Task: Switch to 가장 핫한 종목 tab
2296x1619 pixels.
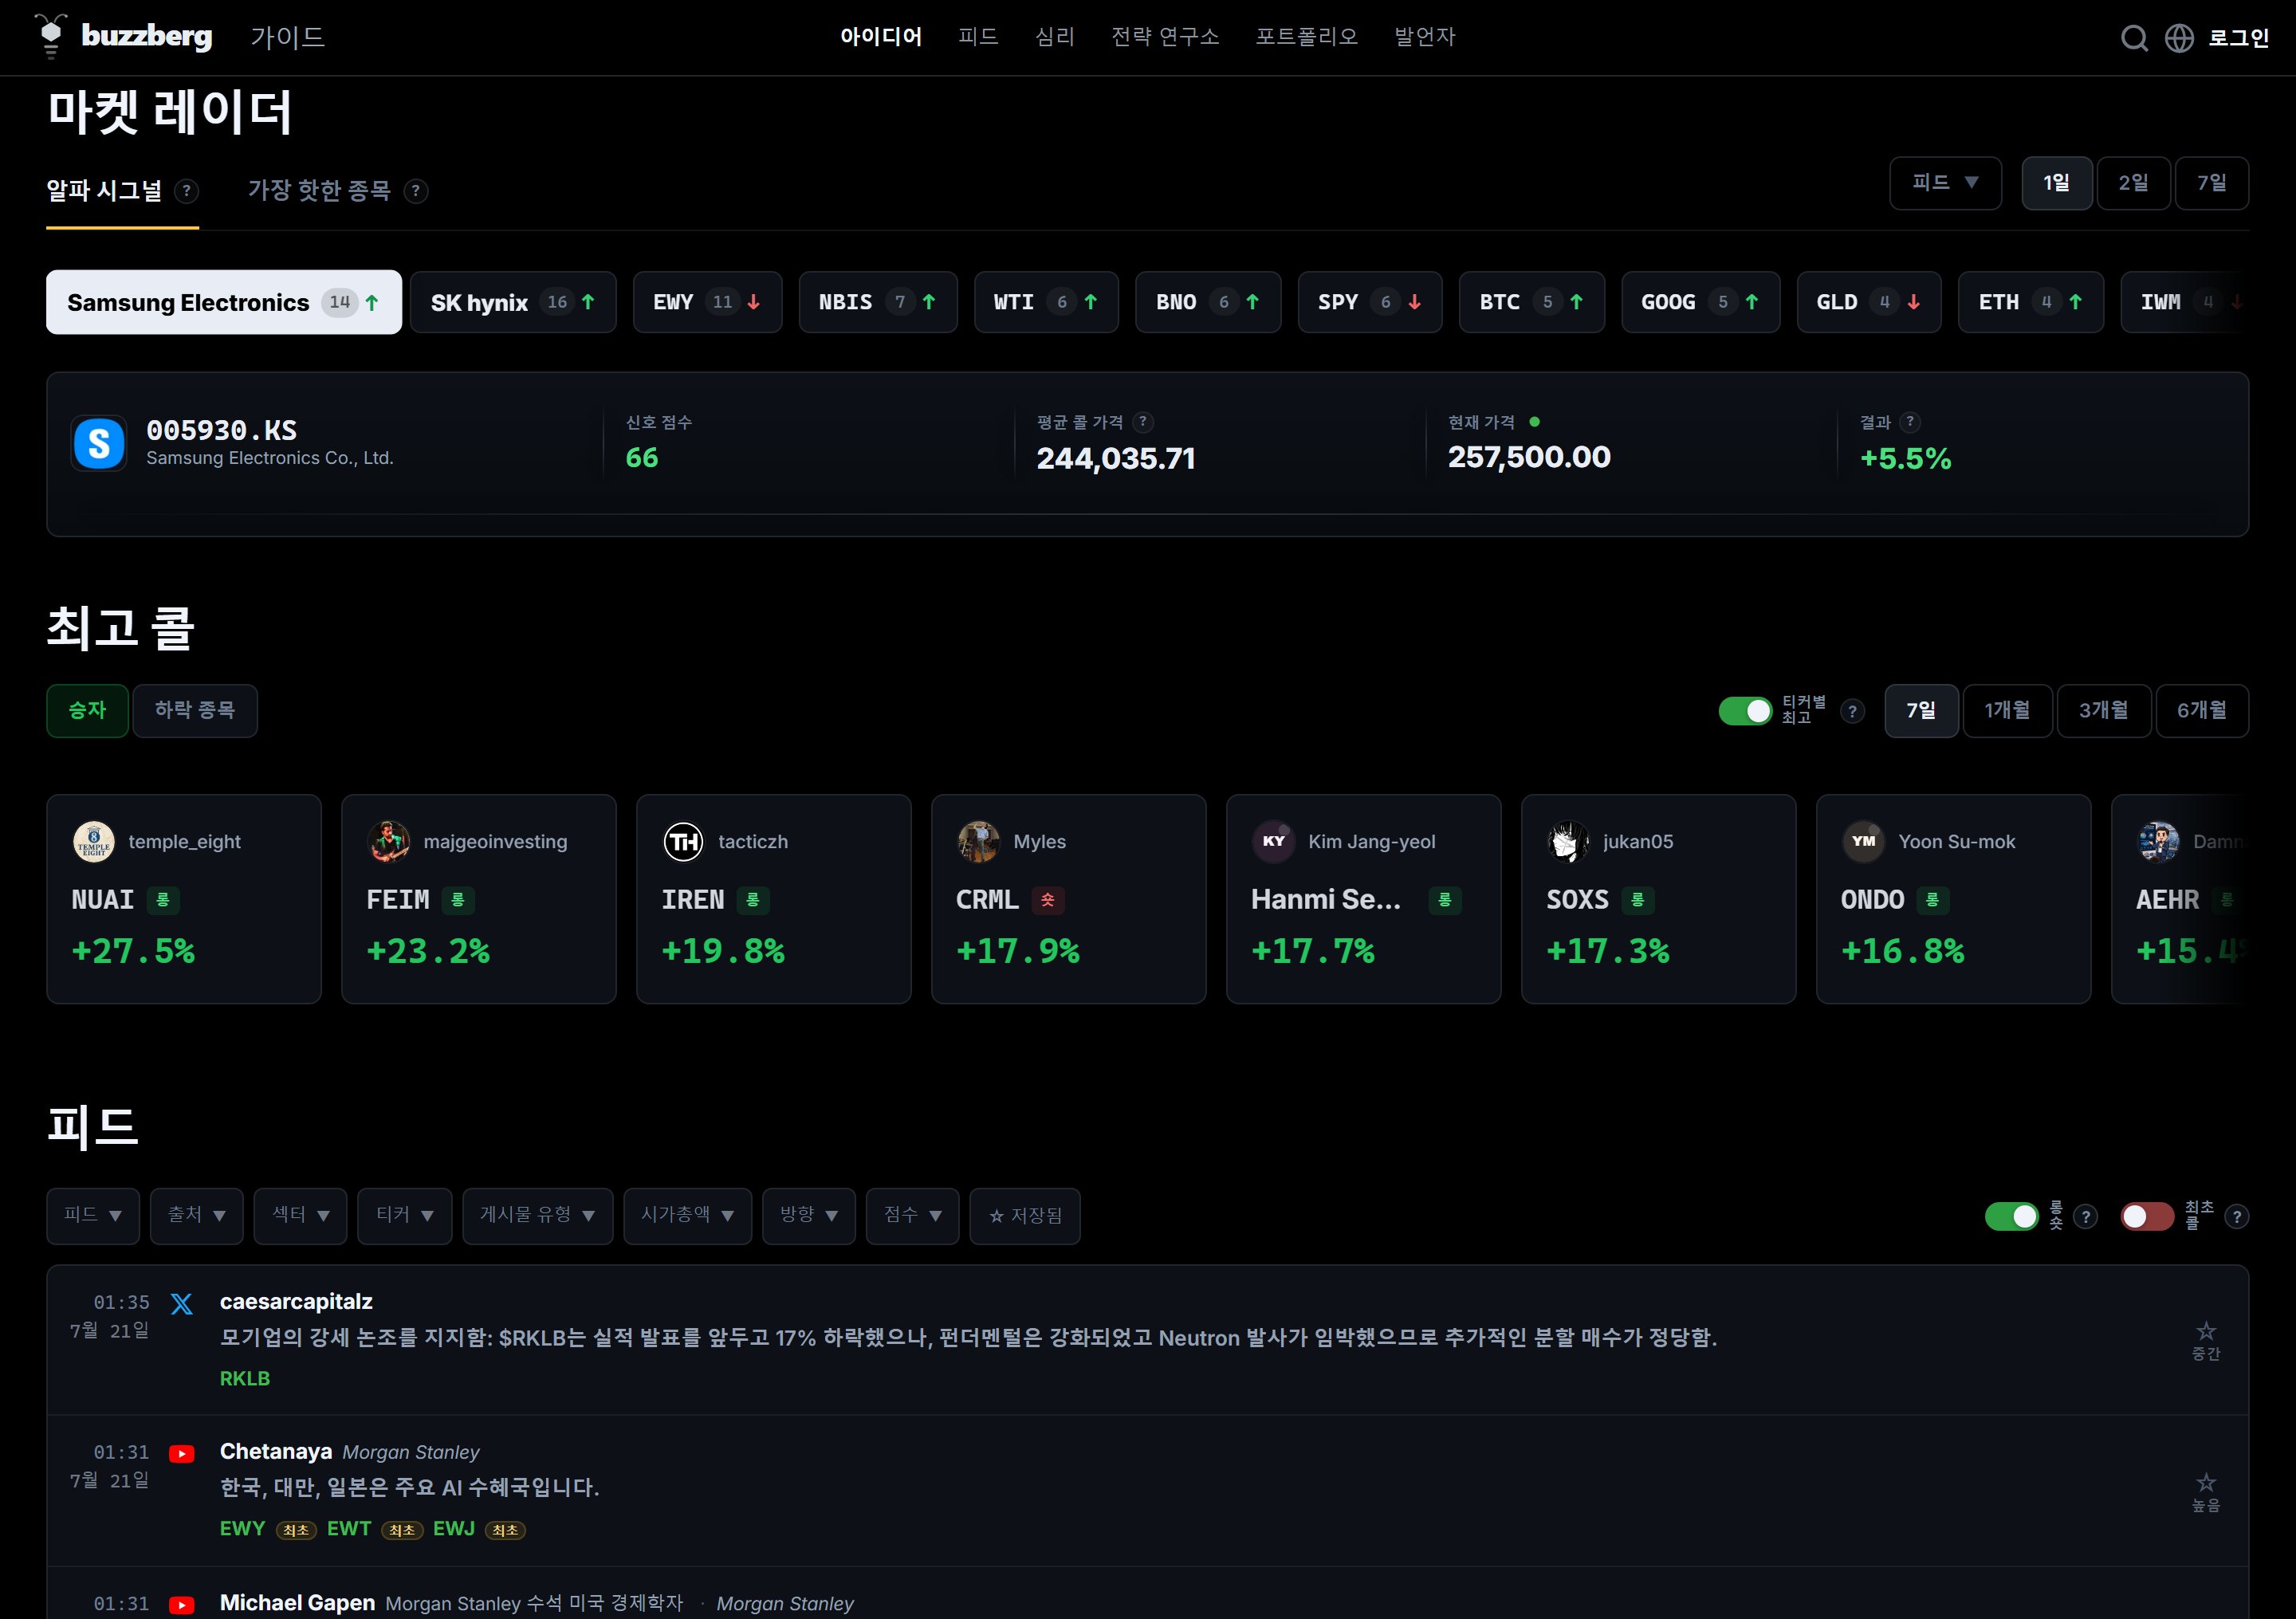Action: [x=319, y=190]
